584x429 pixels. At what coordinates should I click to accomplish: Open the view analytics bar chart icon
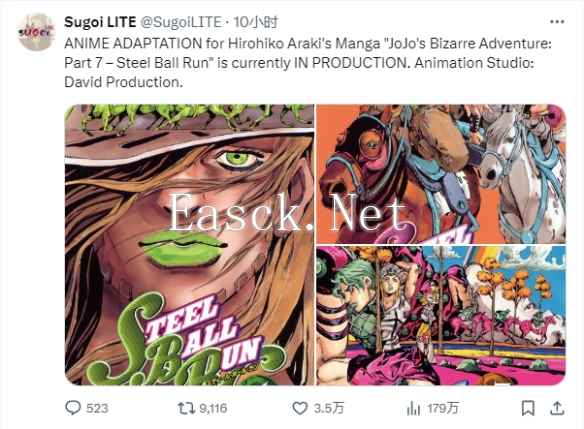pyautogui.click(x=413, y=409)
